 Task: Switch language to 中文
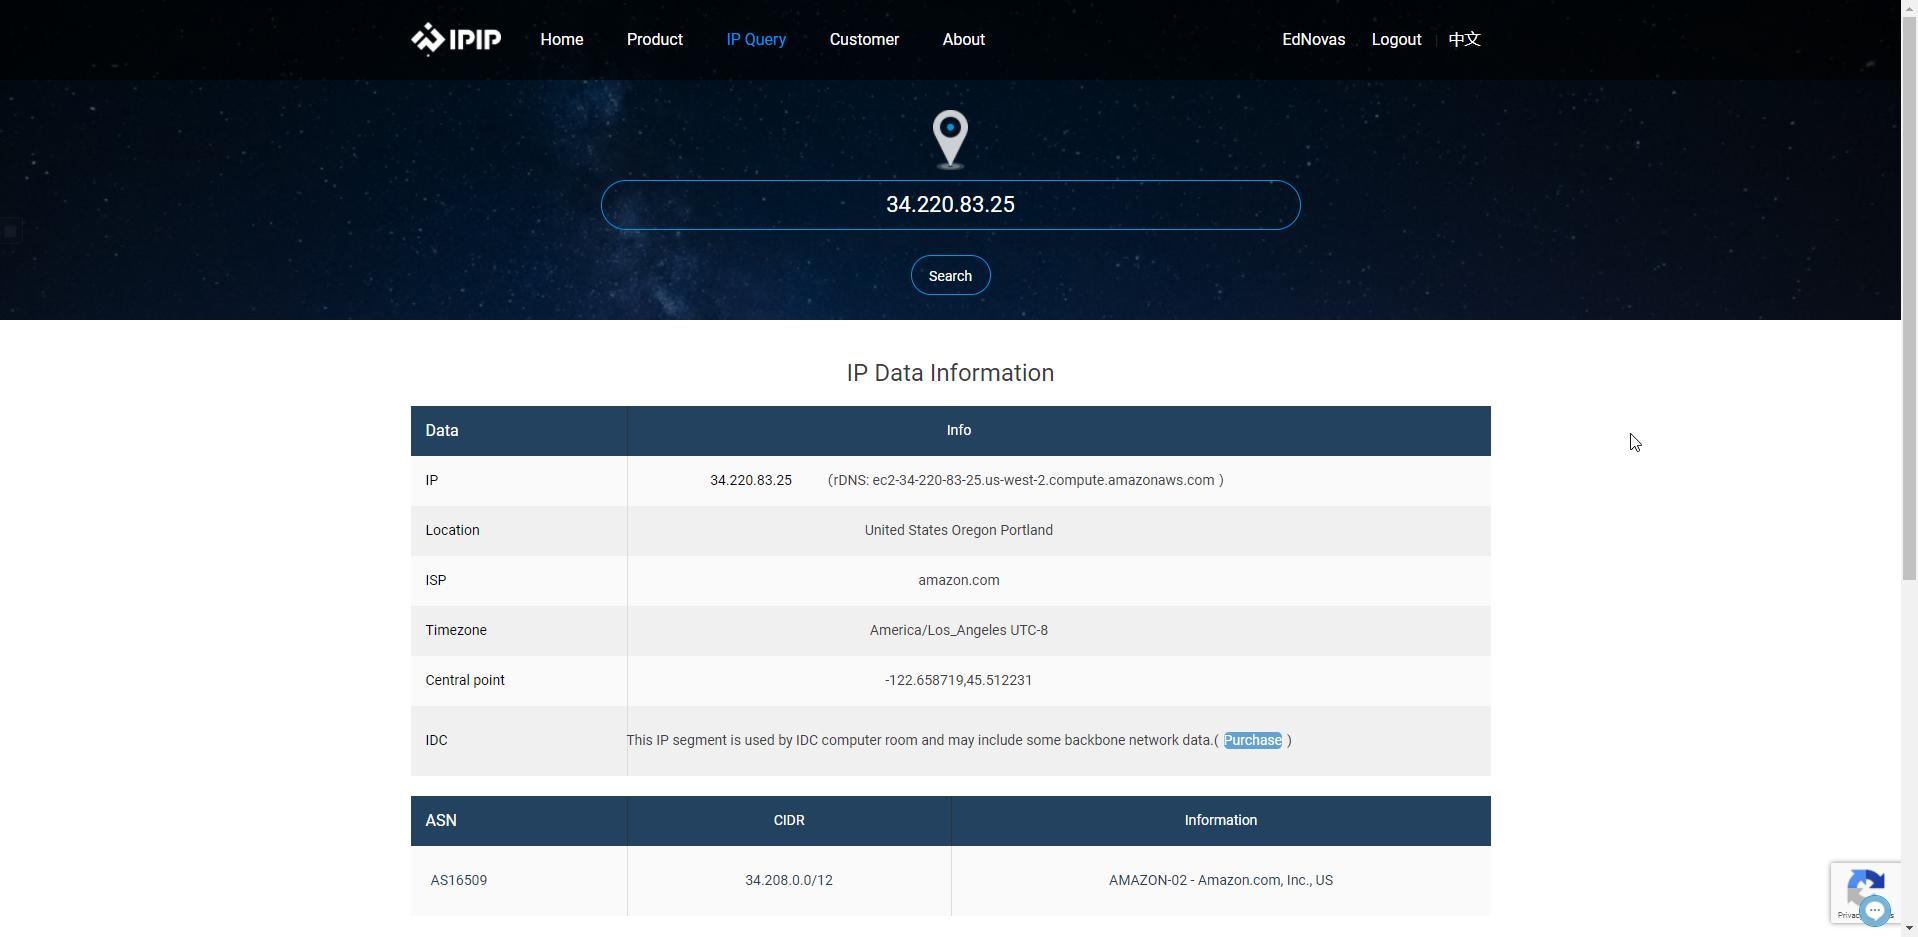click(x=1464, y=39)
